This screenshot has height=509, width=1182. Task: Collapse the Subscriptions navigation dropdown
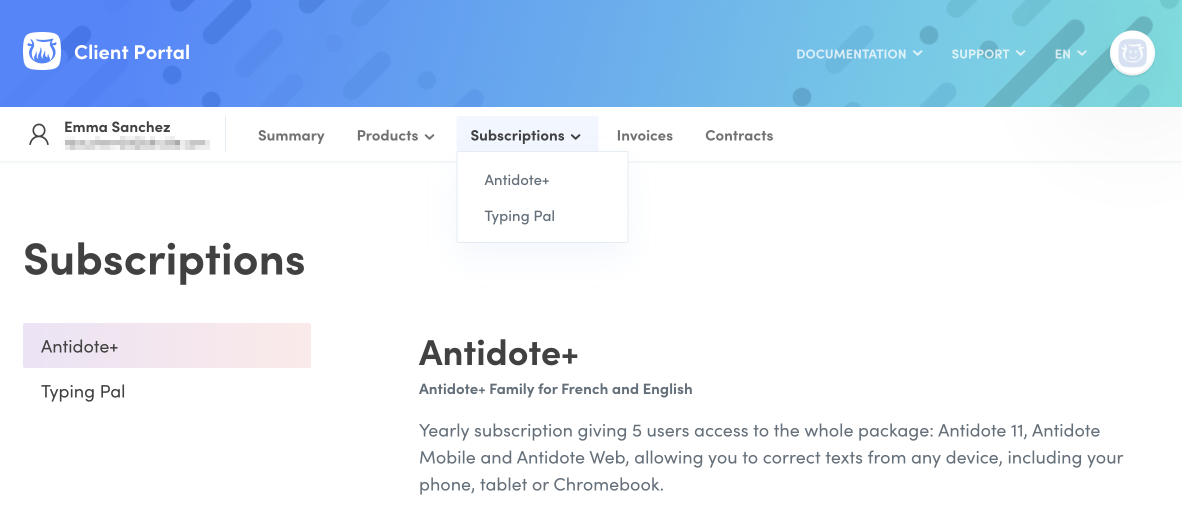pos(526,136)
